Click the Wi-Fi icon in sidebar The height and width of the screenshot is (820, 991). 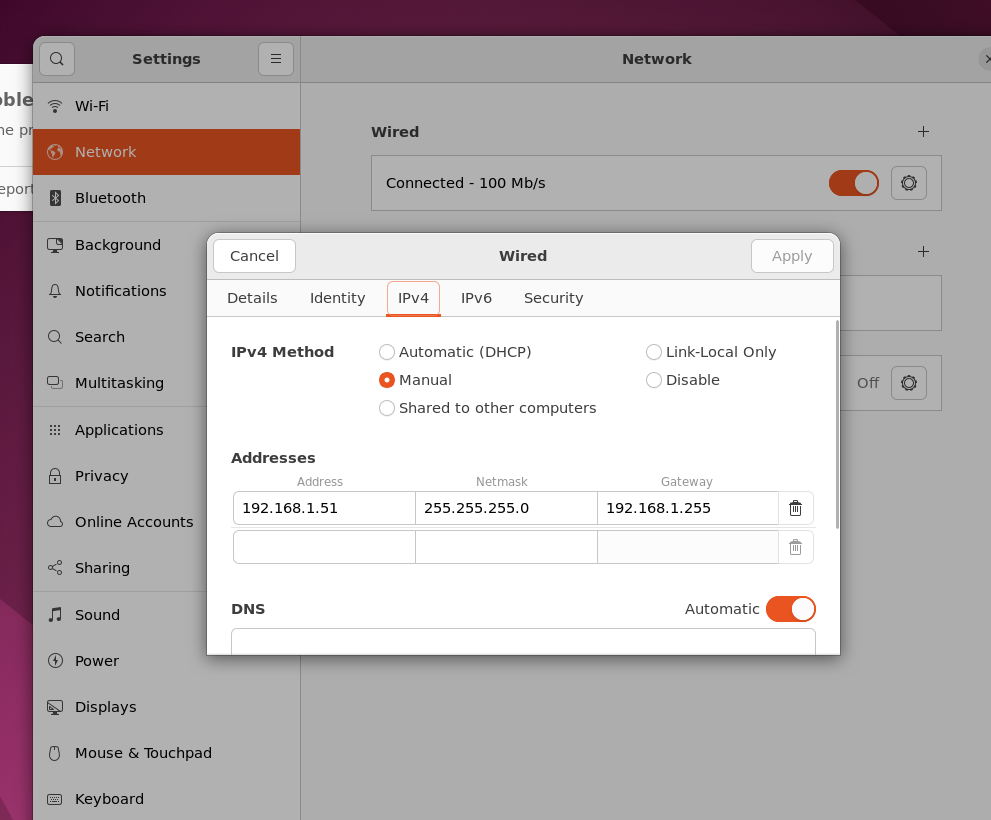55,106
